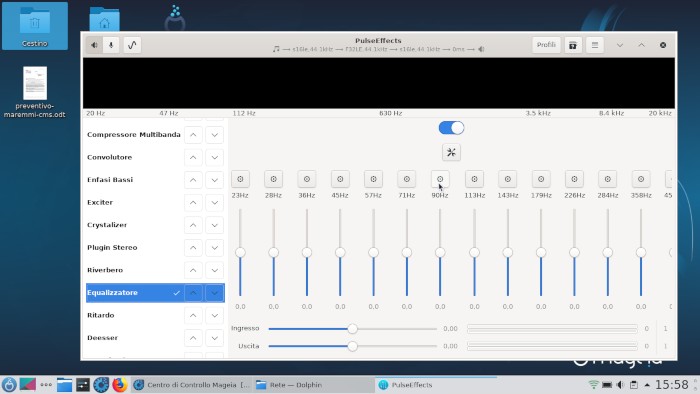This screenshot has width=700, height=394.
Task: Open the Profili presets button
Action: 546,45
